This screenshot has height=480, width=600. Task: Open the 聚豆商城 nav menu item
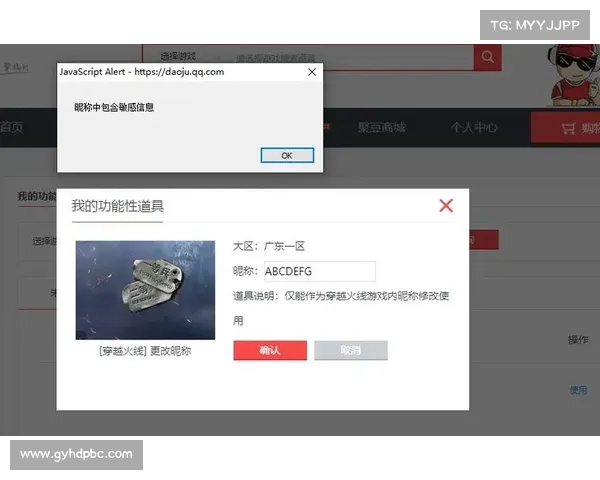point(382,128)
